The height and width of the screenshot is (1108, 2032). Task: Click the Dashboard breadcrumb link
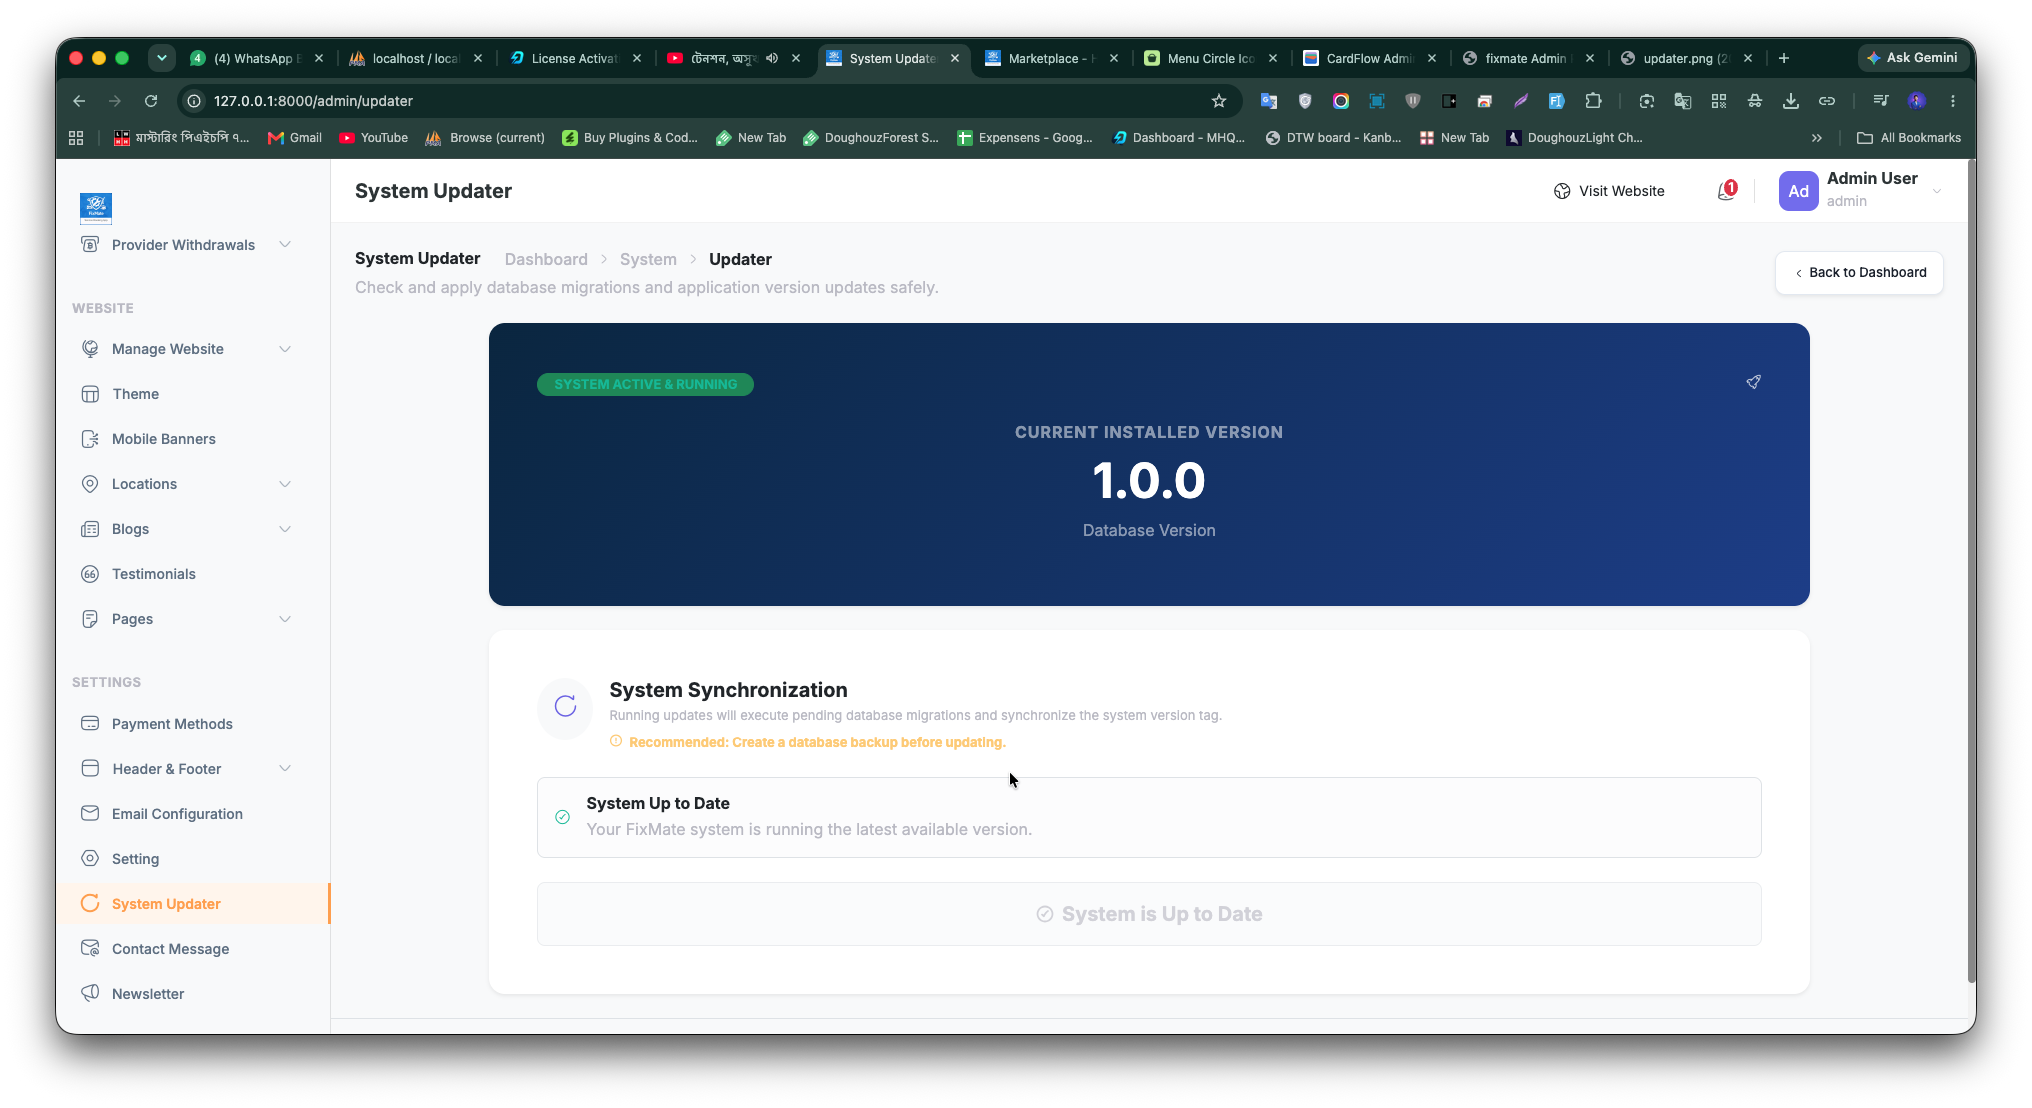tap(546, 259)
